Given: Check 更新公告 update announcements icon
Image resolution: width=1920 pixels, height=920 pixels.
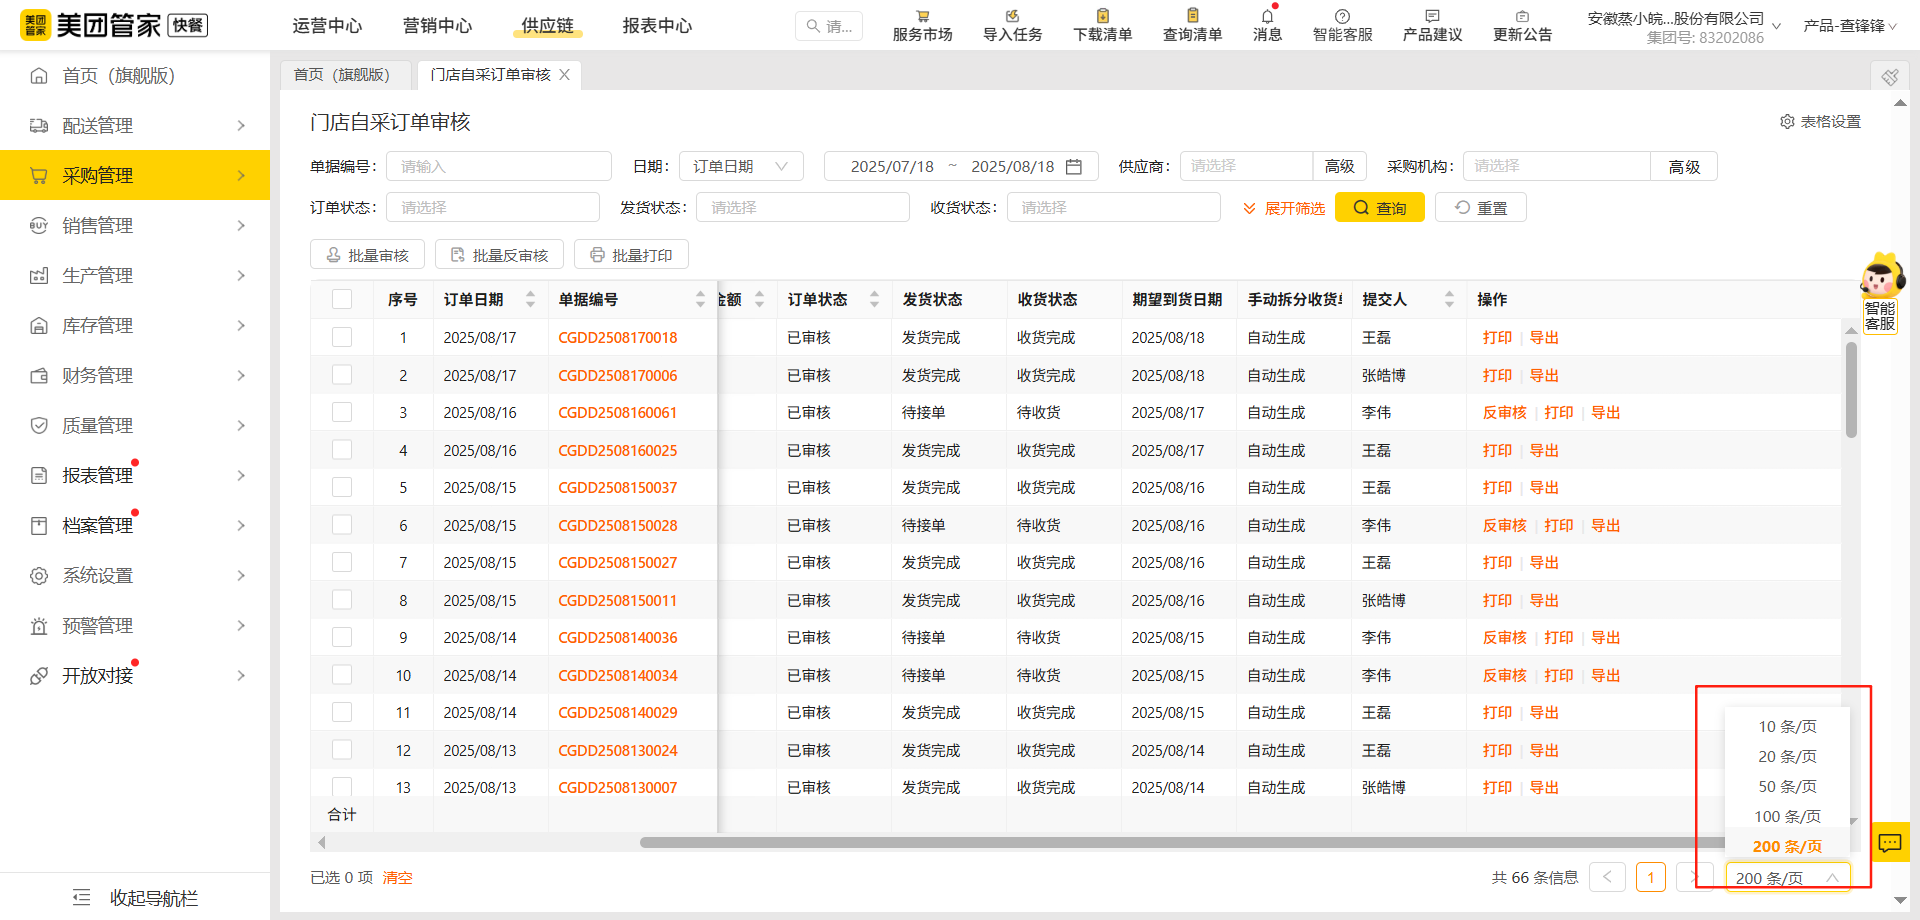Looking at the screenshot, I should [1522, 25].
